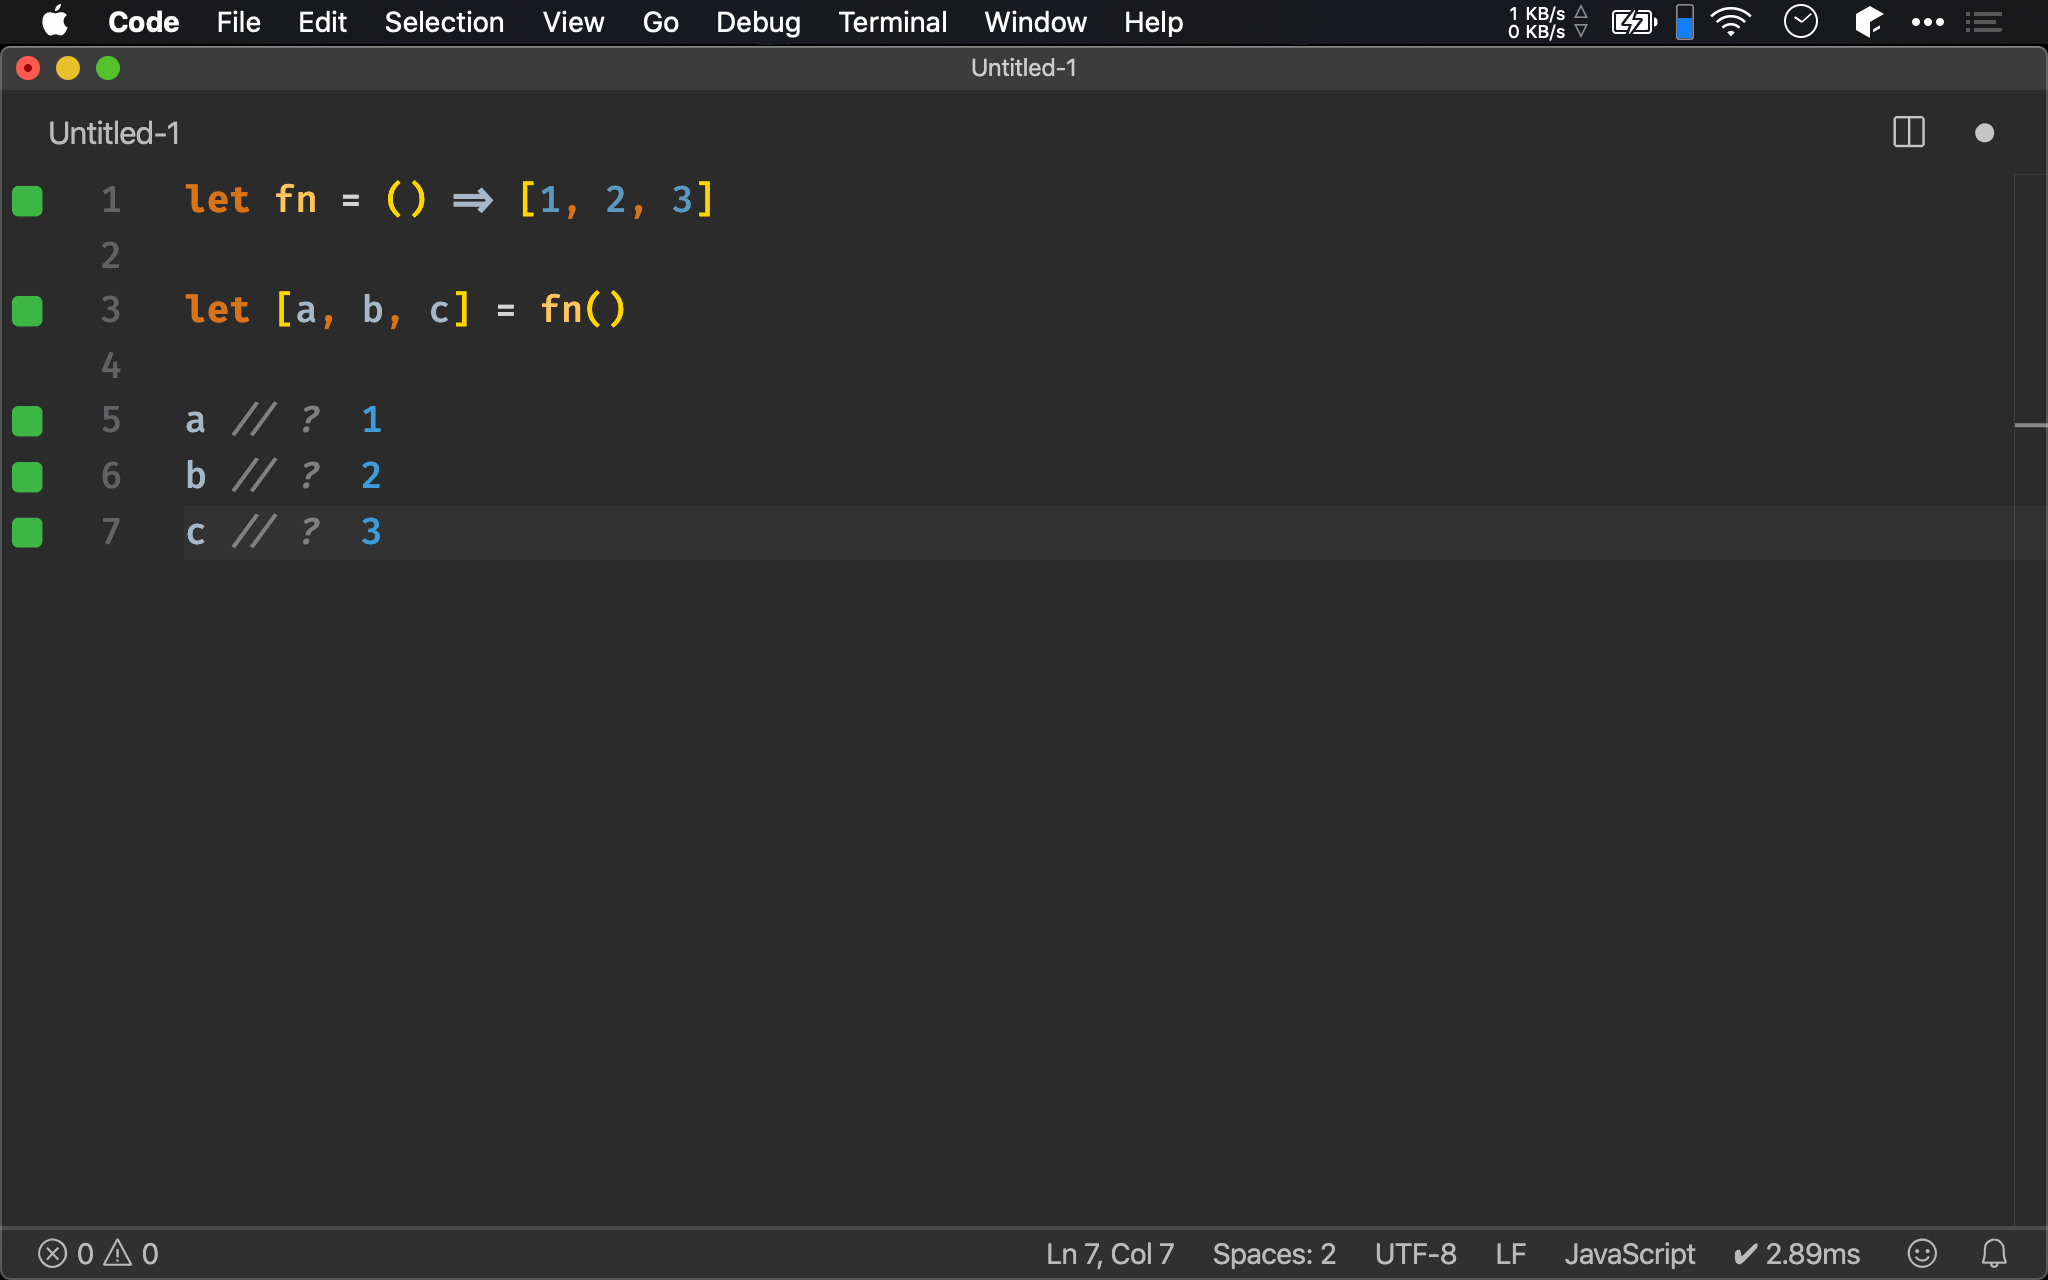
Task: Click the Wi-Fi menu bar icon
Action: (1730, 22)
